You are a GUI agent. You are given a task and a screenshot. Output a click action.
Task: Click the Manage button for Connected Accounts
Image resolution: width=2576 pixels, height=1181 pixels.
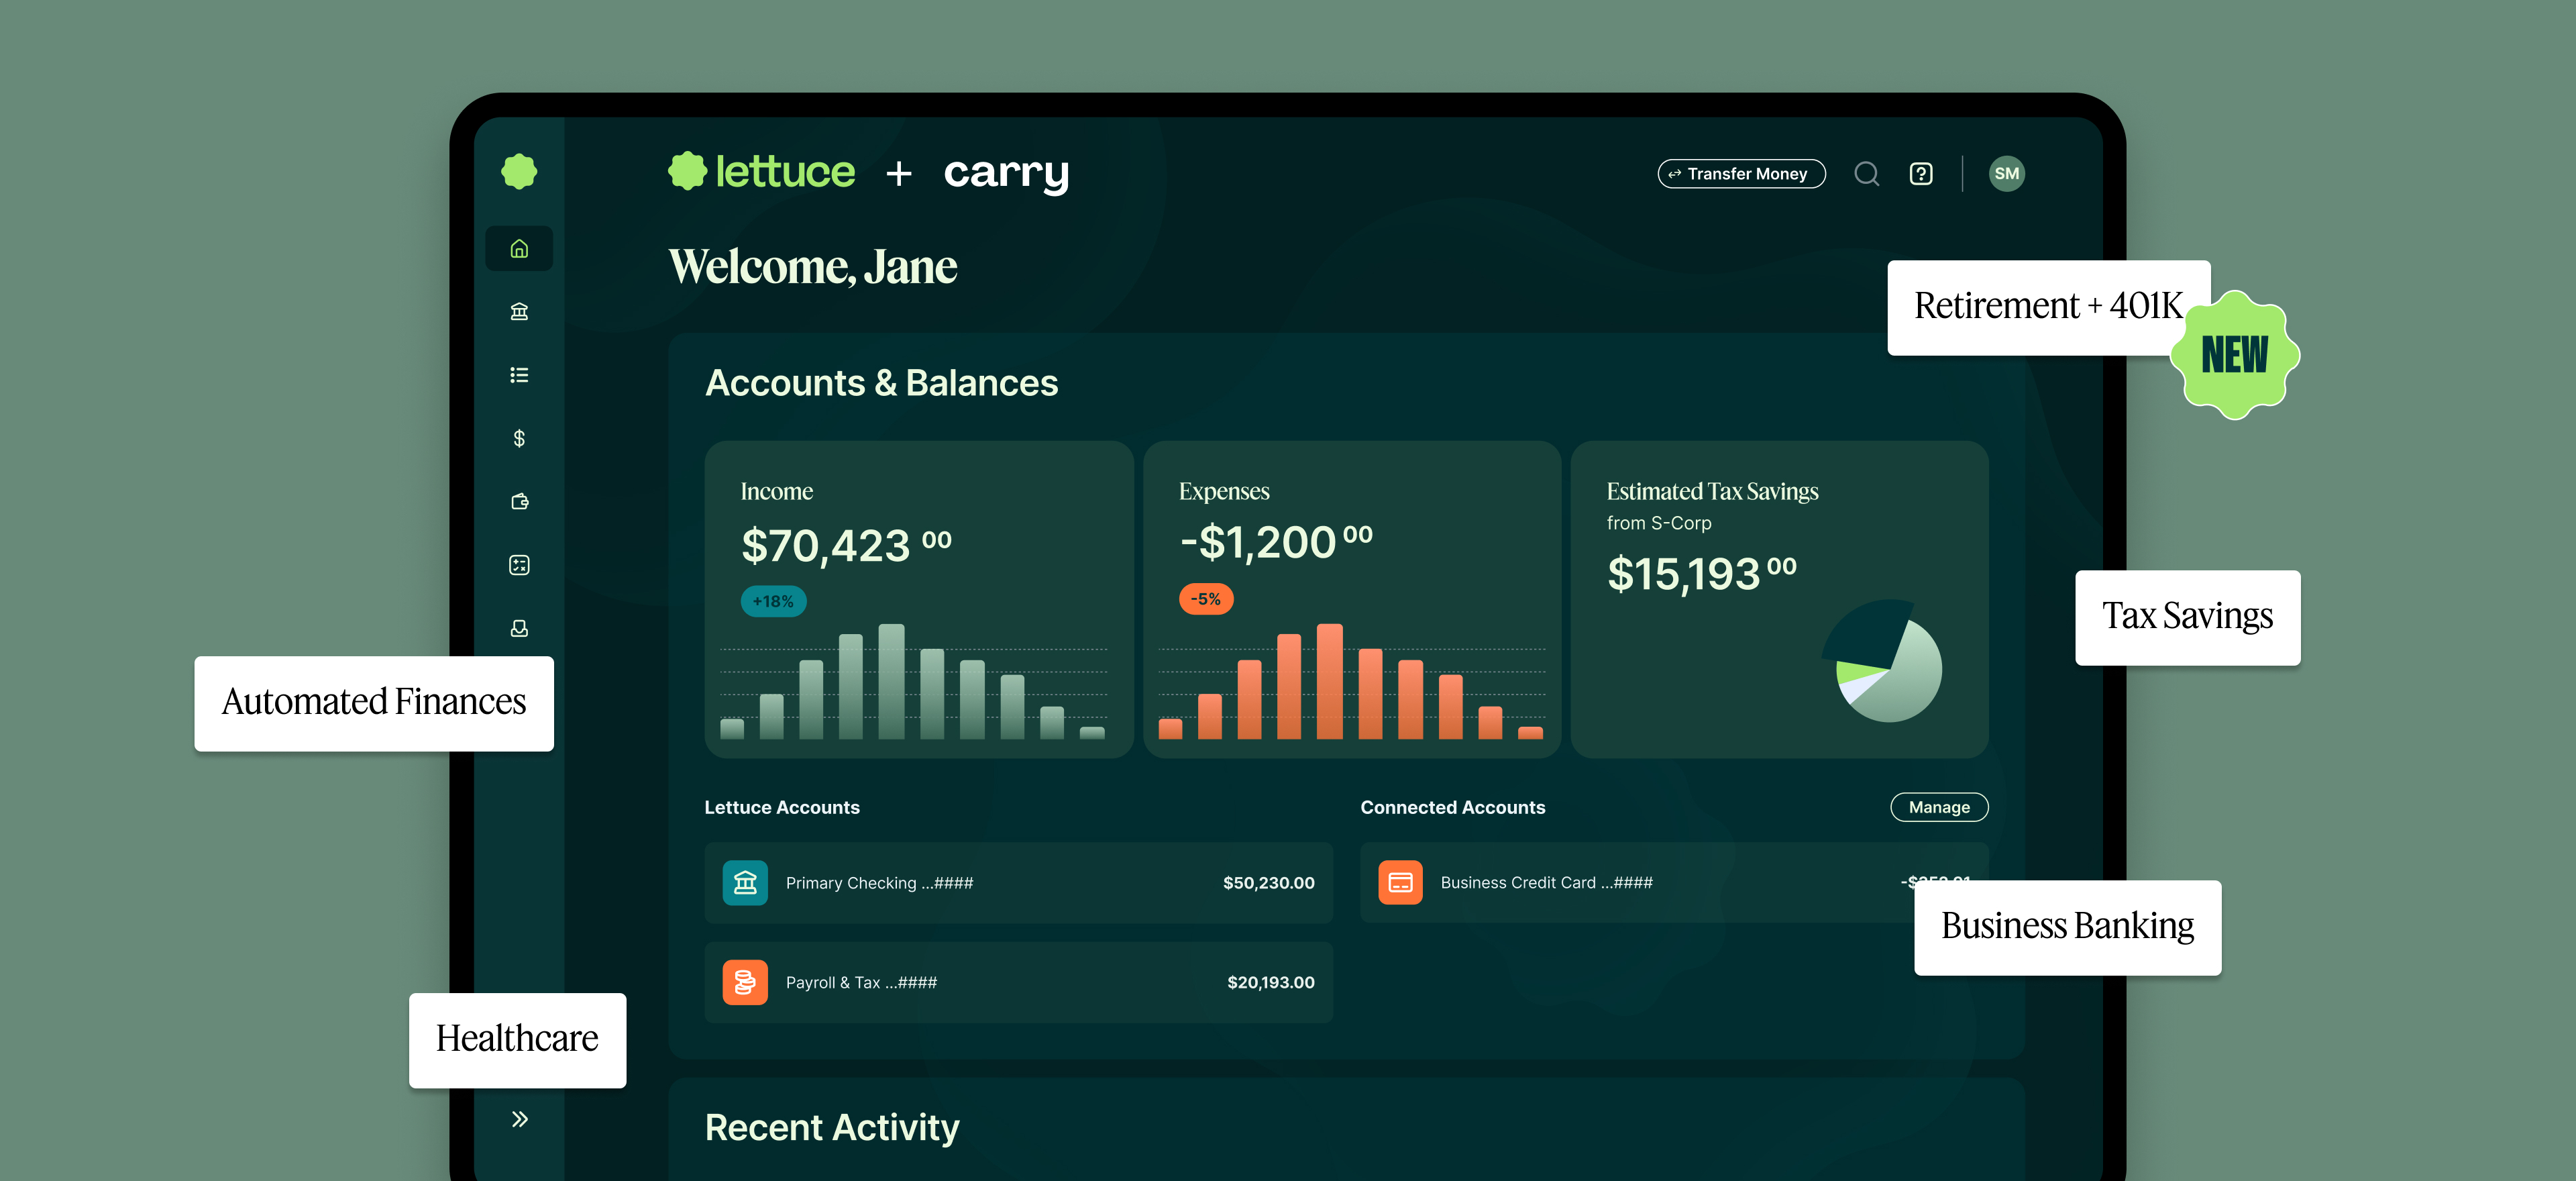[x=1938, y=807]
